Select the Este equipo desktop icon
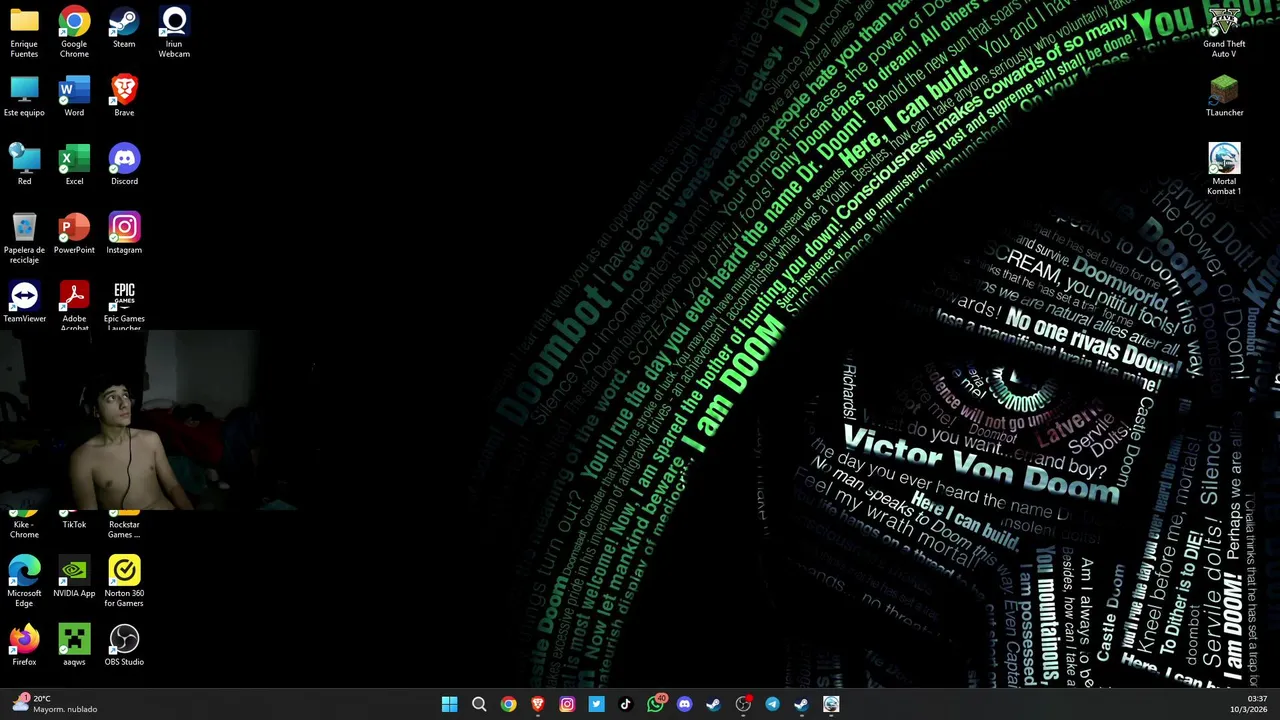The width and height of the screenshot is (1280, 720). (24, 97)
